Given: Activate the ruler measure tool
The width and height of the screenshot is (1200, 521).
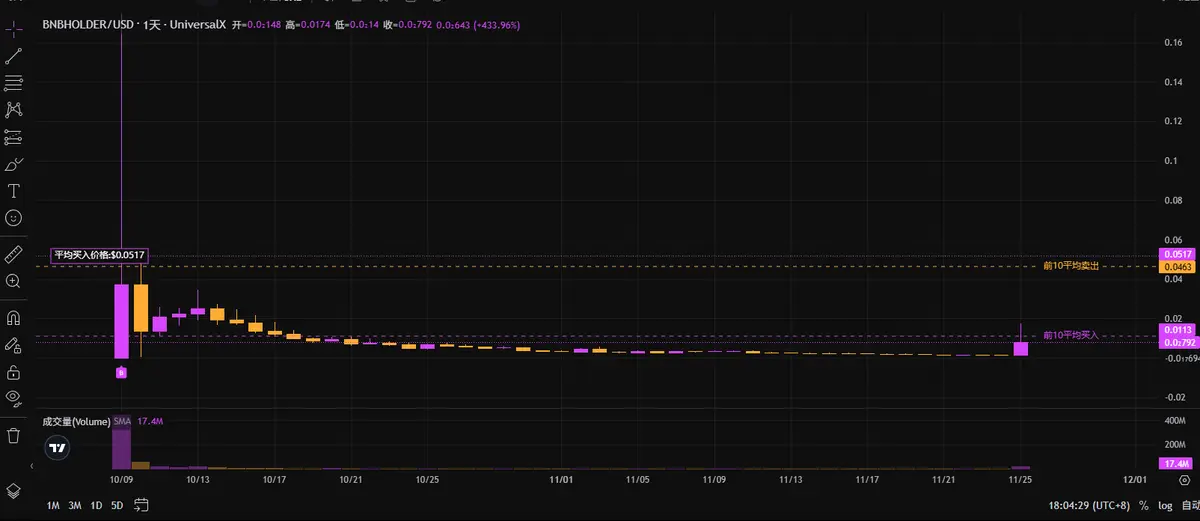Looking at the screenshot, I should [x=14, y=254].
